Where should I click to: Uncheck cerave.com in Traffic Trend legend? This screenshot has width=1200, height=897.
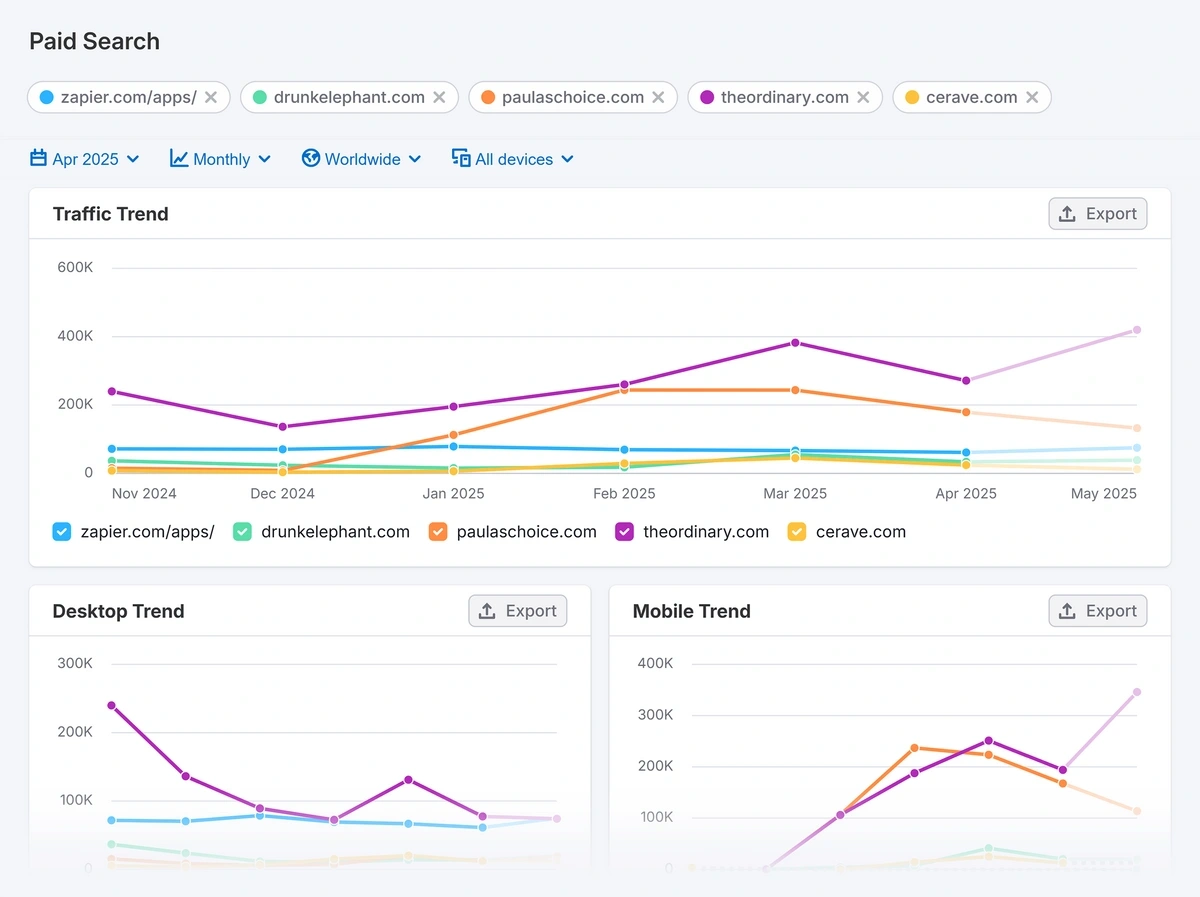(x=797, y=532)
